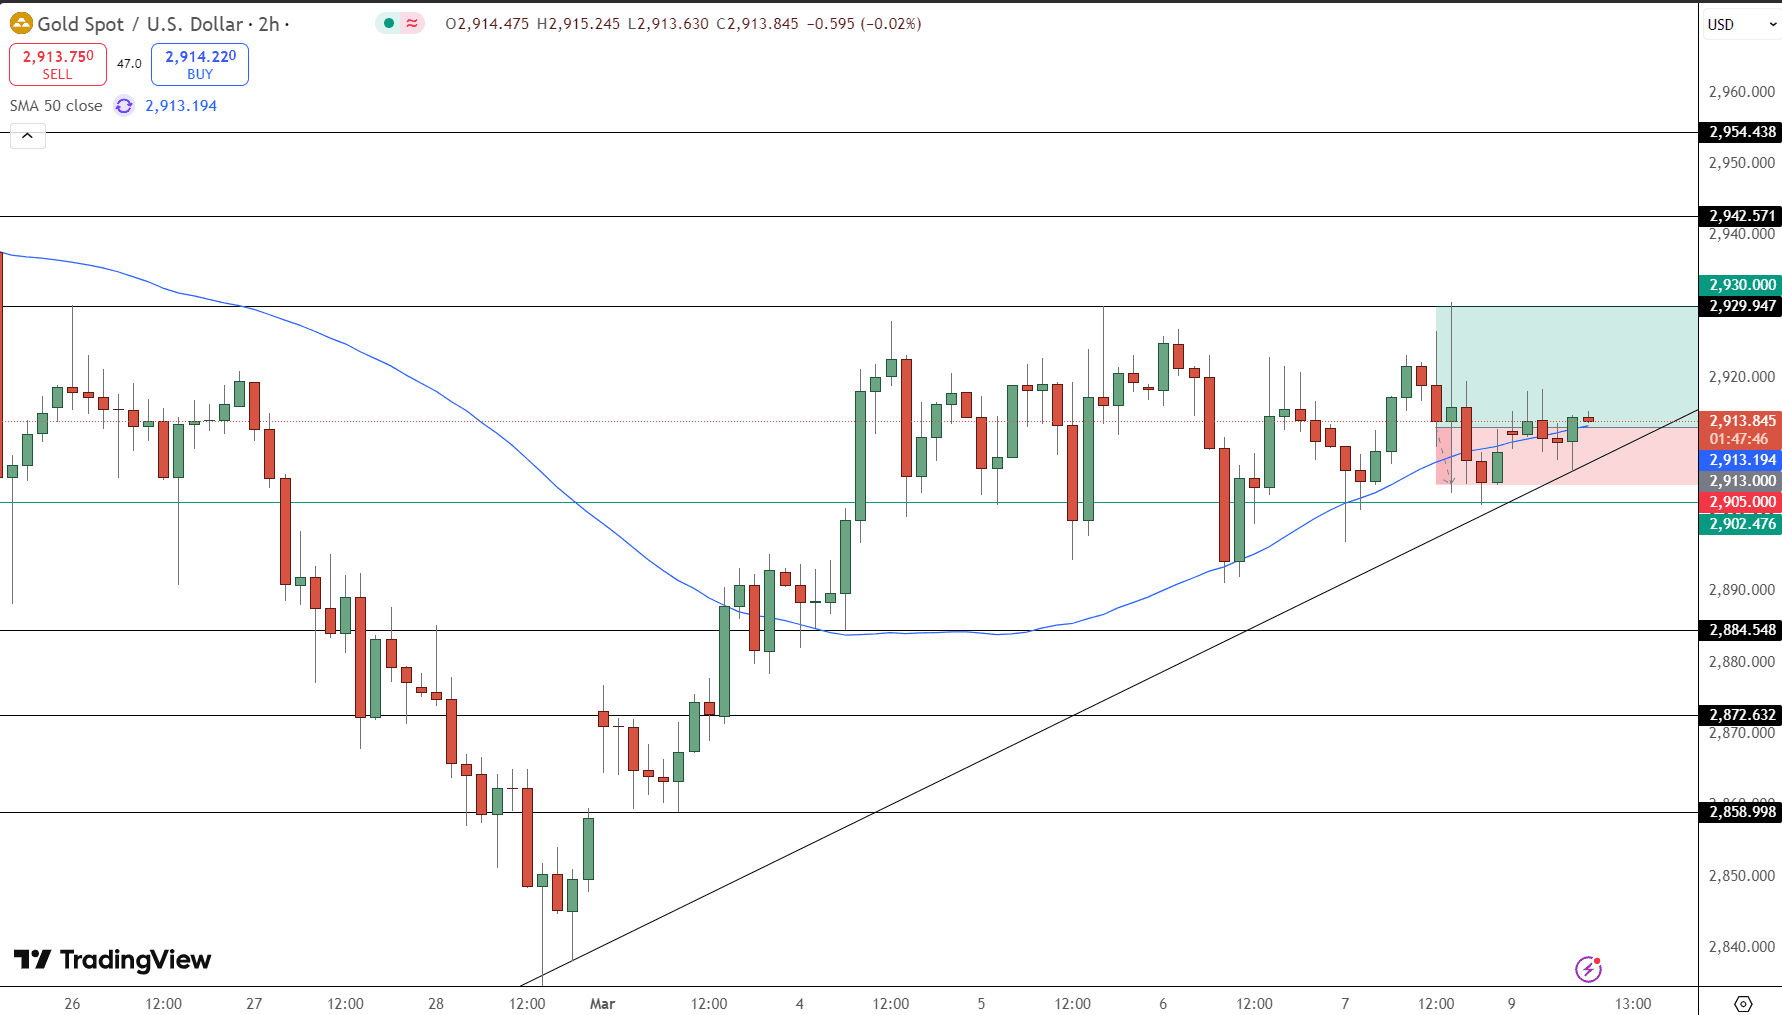Screen dimensions: 1782x1015
Task: Click the OHLC close value C2,913.845
Action: [x=757, y=24]
